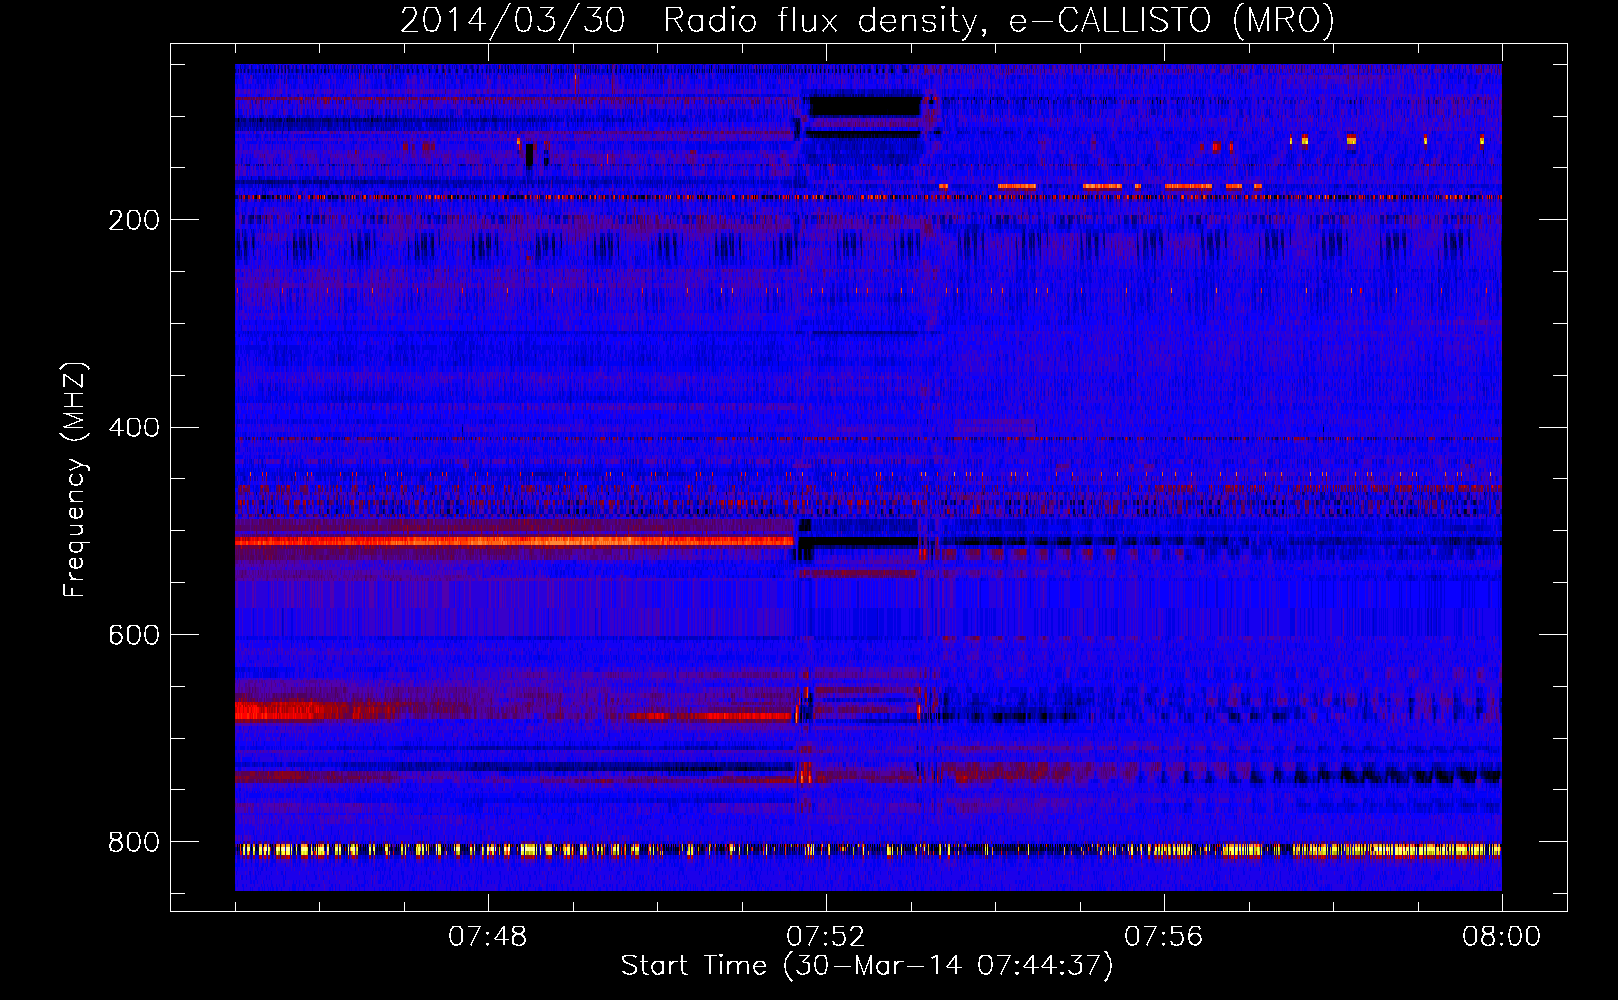Click the 600 frequency tick label
Image resolution: width=1618 pixels, height=1000 pixels.
click(x=134, y=635)
